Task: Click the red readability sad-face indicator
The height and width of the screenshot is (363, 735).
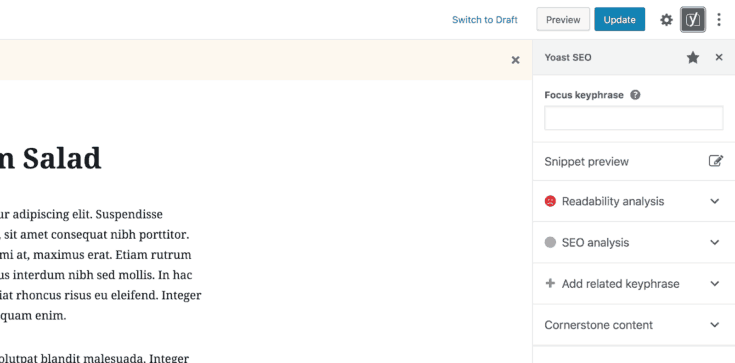Action: coord(550,201)
